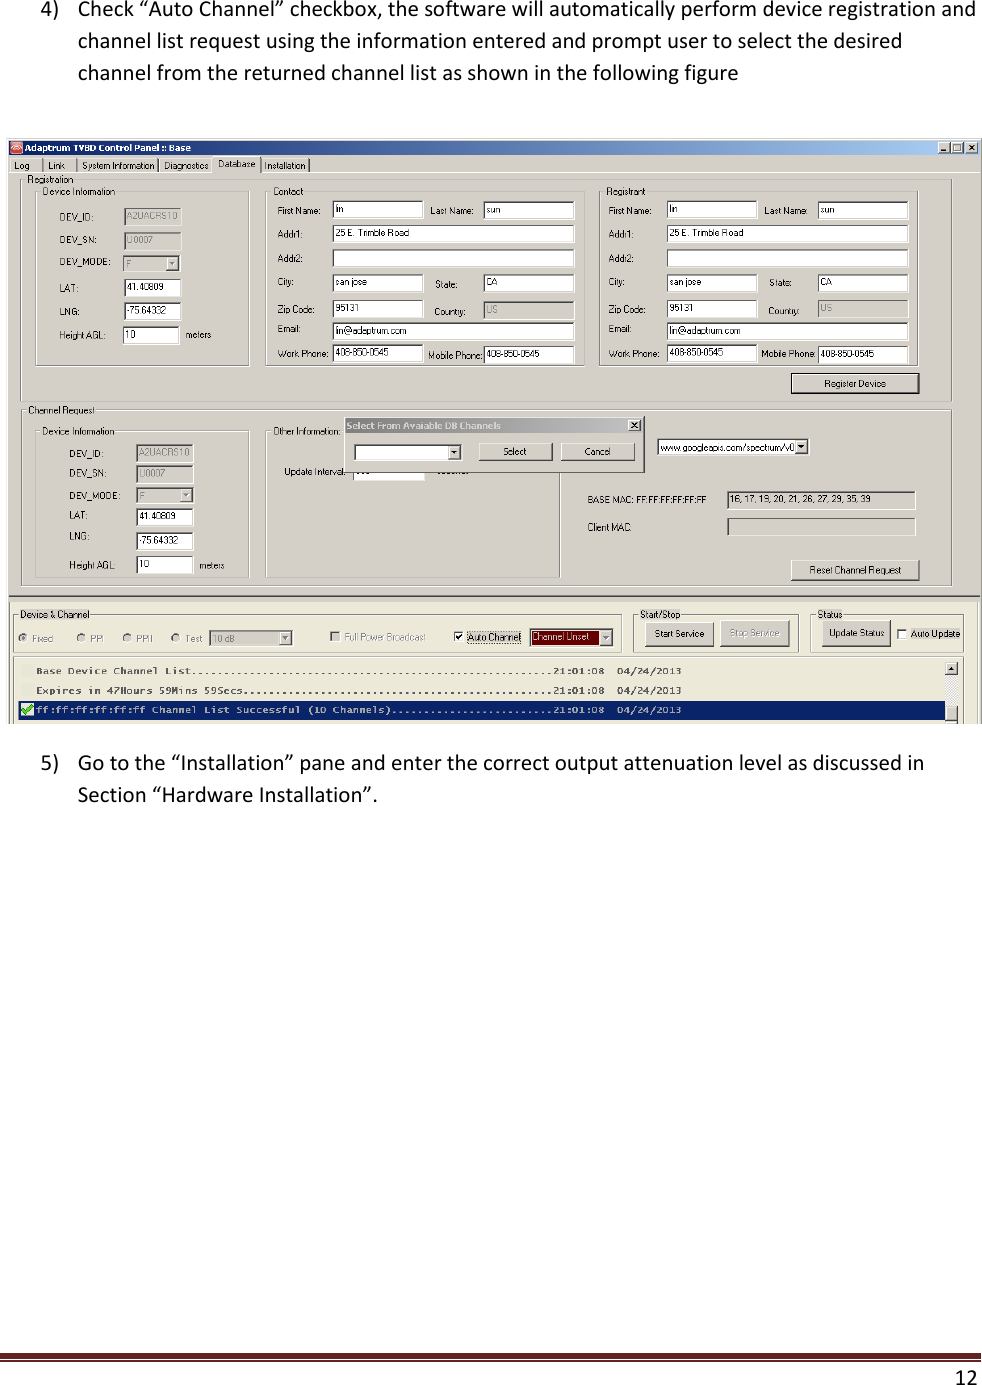Screen dimensions: 982x1385
Task: Click the Registrant Addr1 field
Action: 787,233
